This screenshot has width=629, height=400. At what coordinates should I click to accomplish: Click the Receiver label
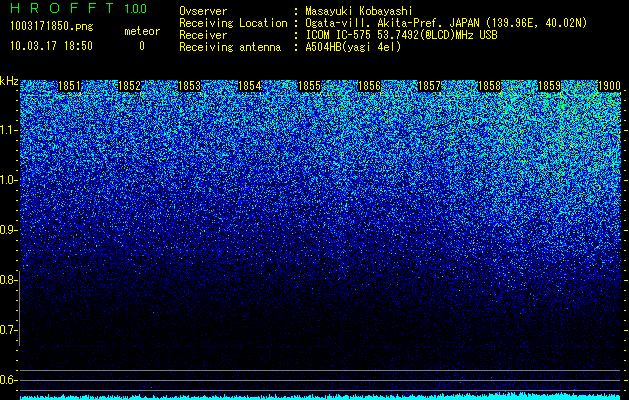[x=203, y=35]
